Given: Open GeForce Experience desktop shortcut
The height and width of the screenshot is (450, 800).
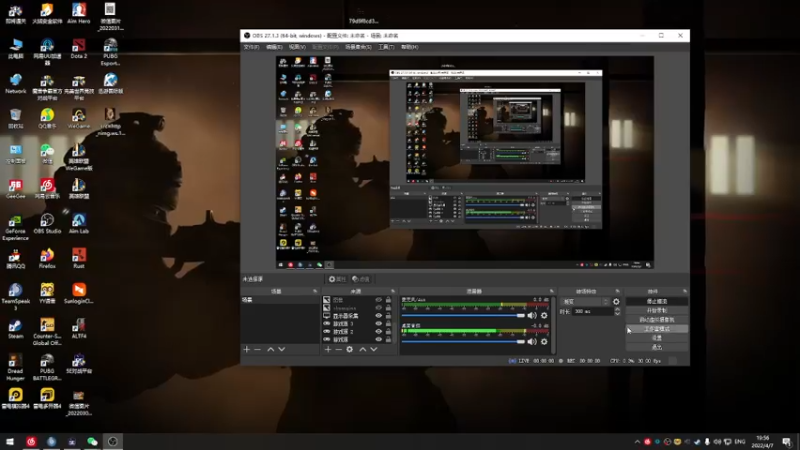Looking at the screenshot, I should [x=15, y=227].
